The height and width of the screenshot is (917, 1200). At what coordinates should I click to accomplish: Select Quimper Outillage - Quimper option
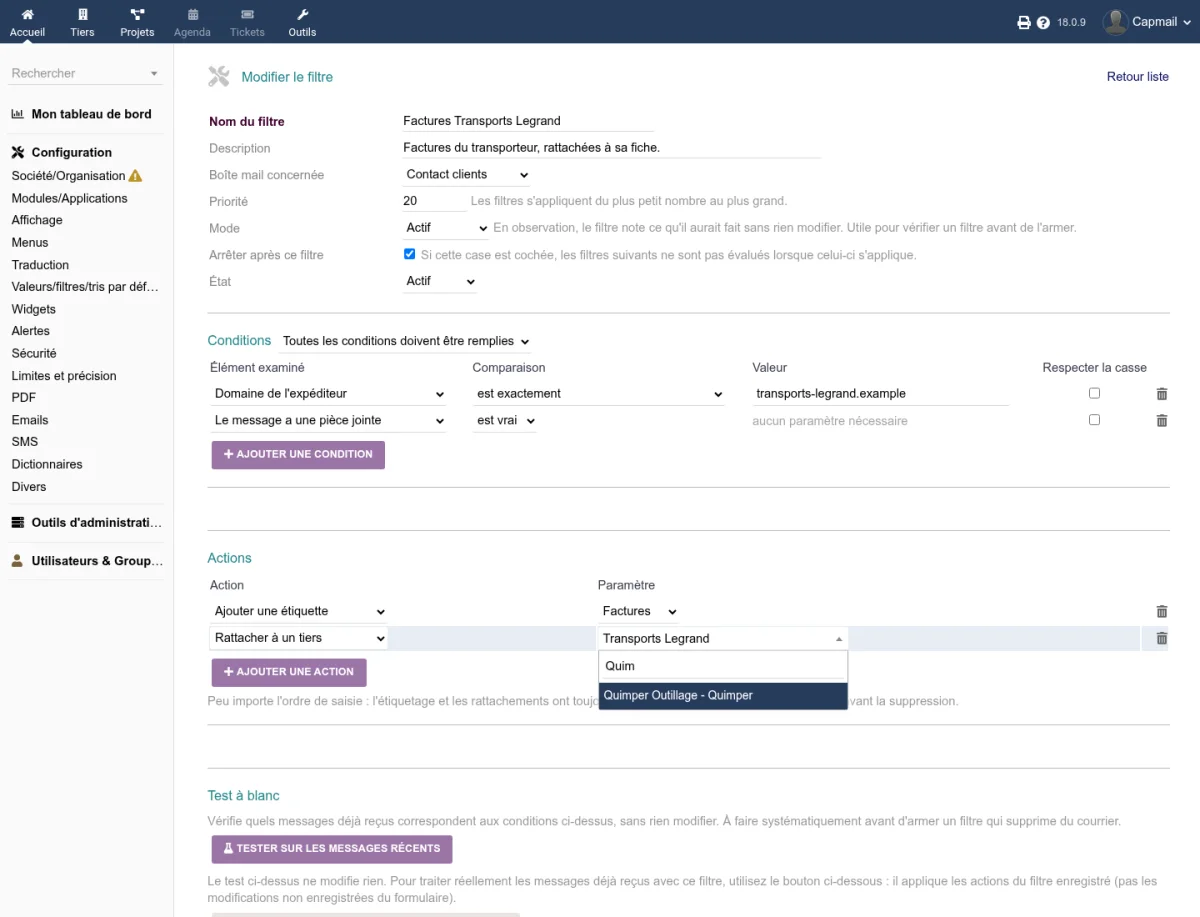click(723, 695)
